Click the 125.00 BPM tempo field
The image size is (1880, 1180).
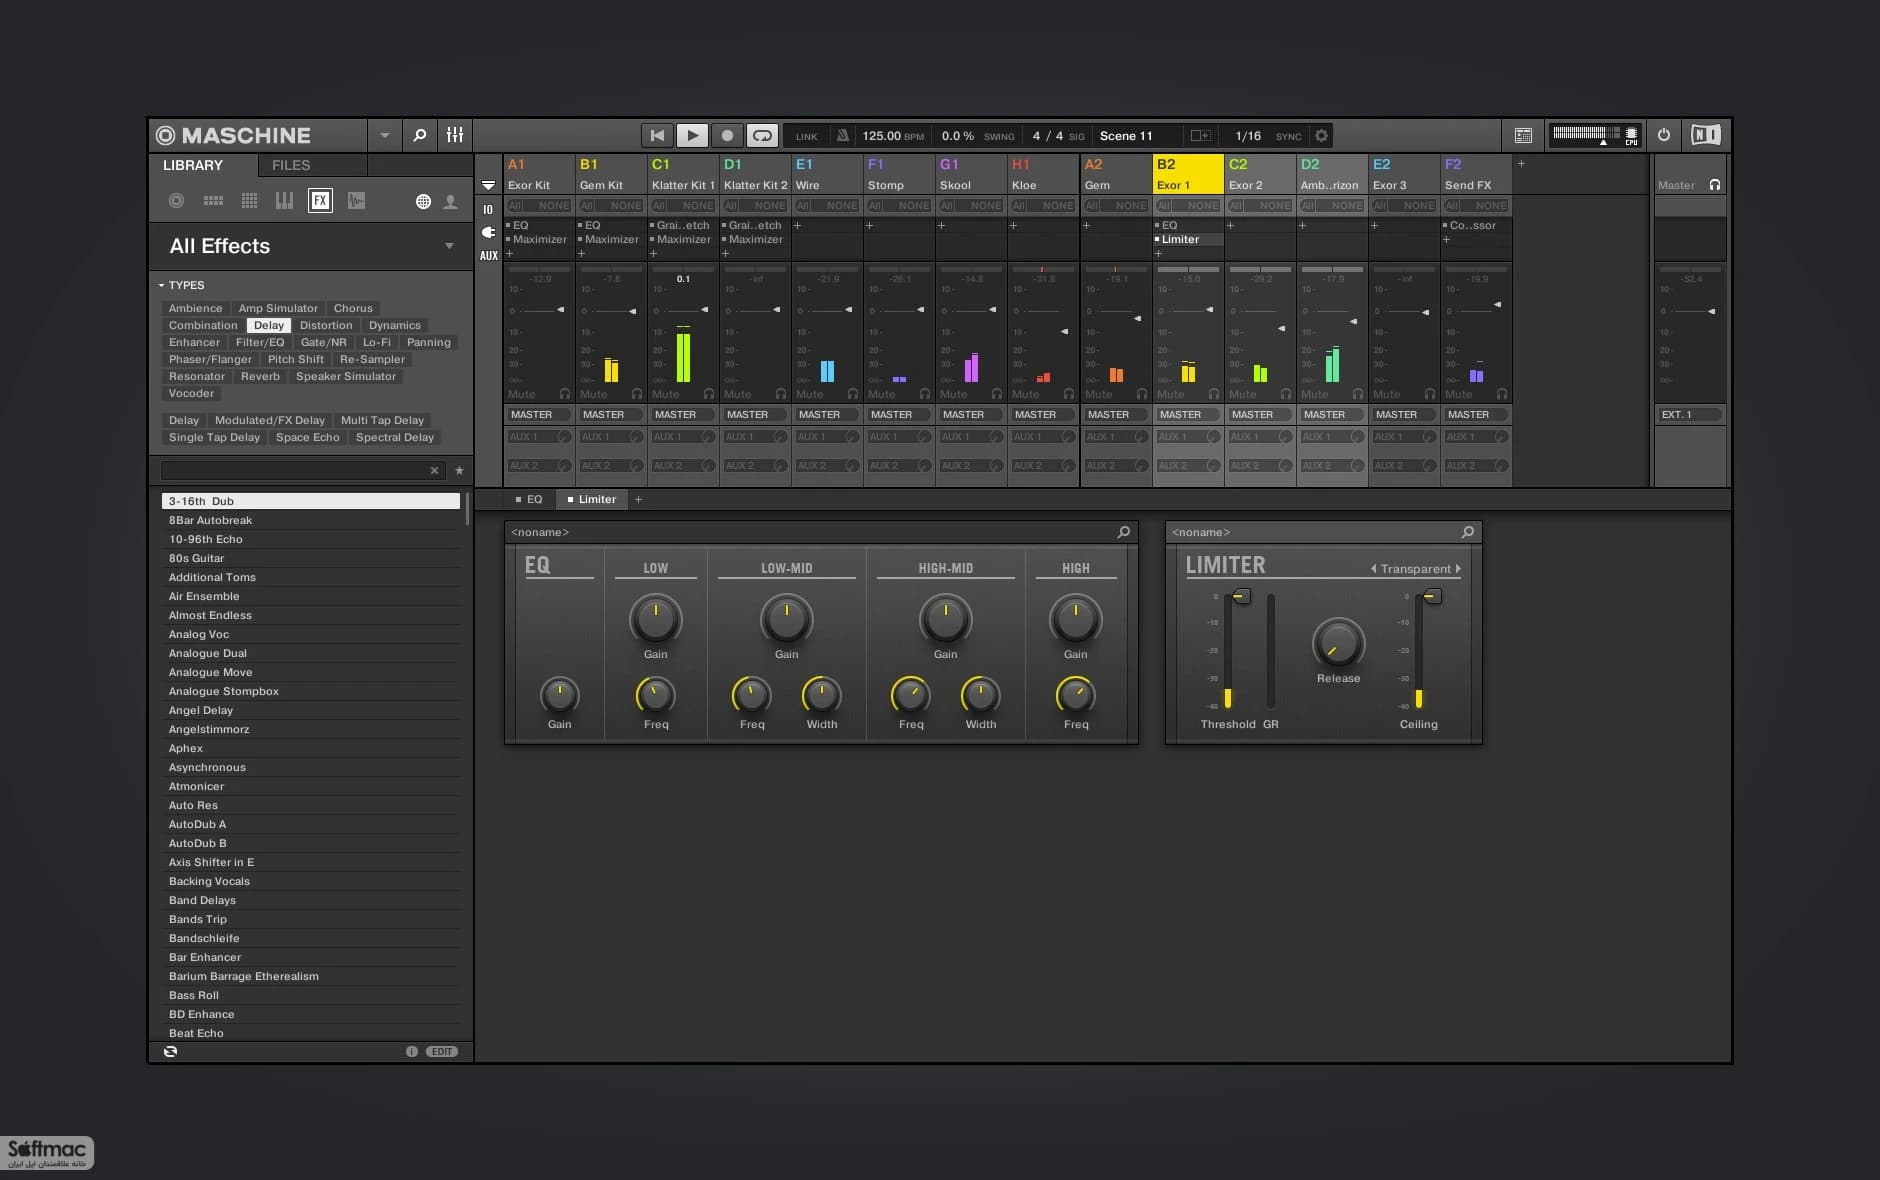pos(892,136)
